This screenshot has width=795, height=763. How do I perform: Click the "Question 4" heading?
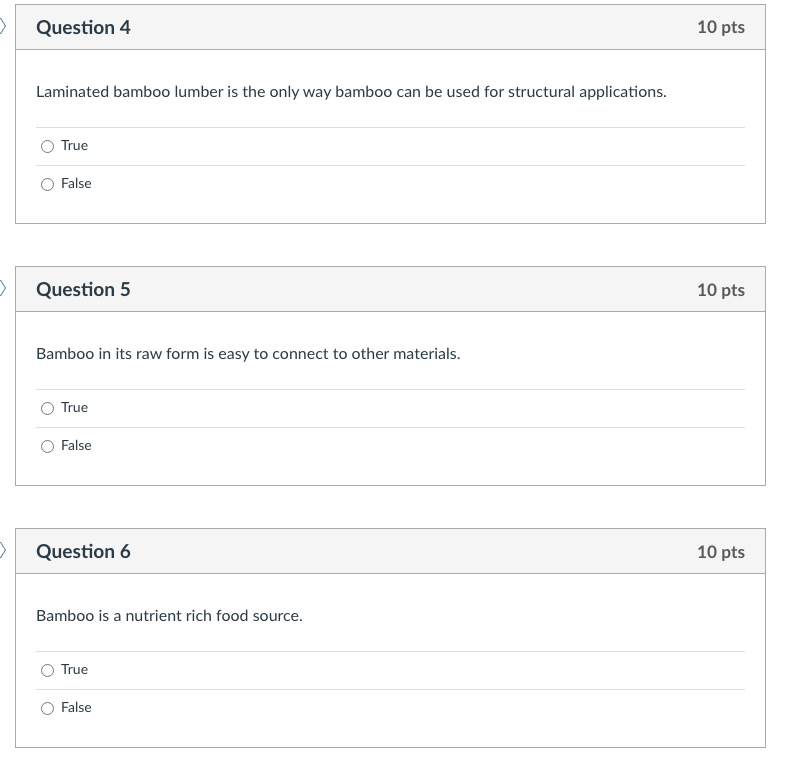(x=83, y=28)
